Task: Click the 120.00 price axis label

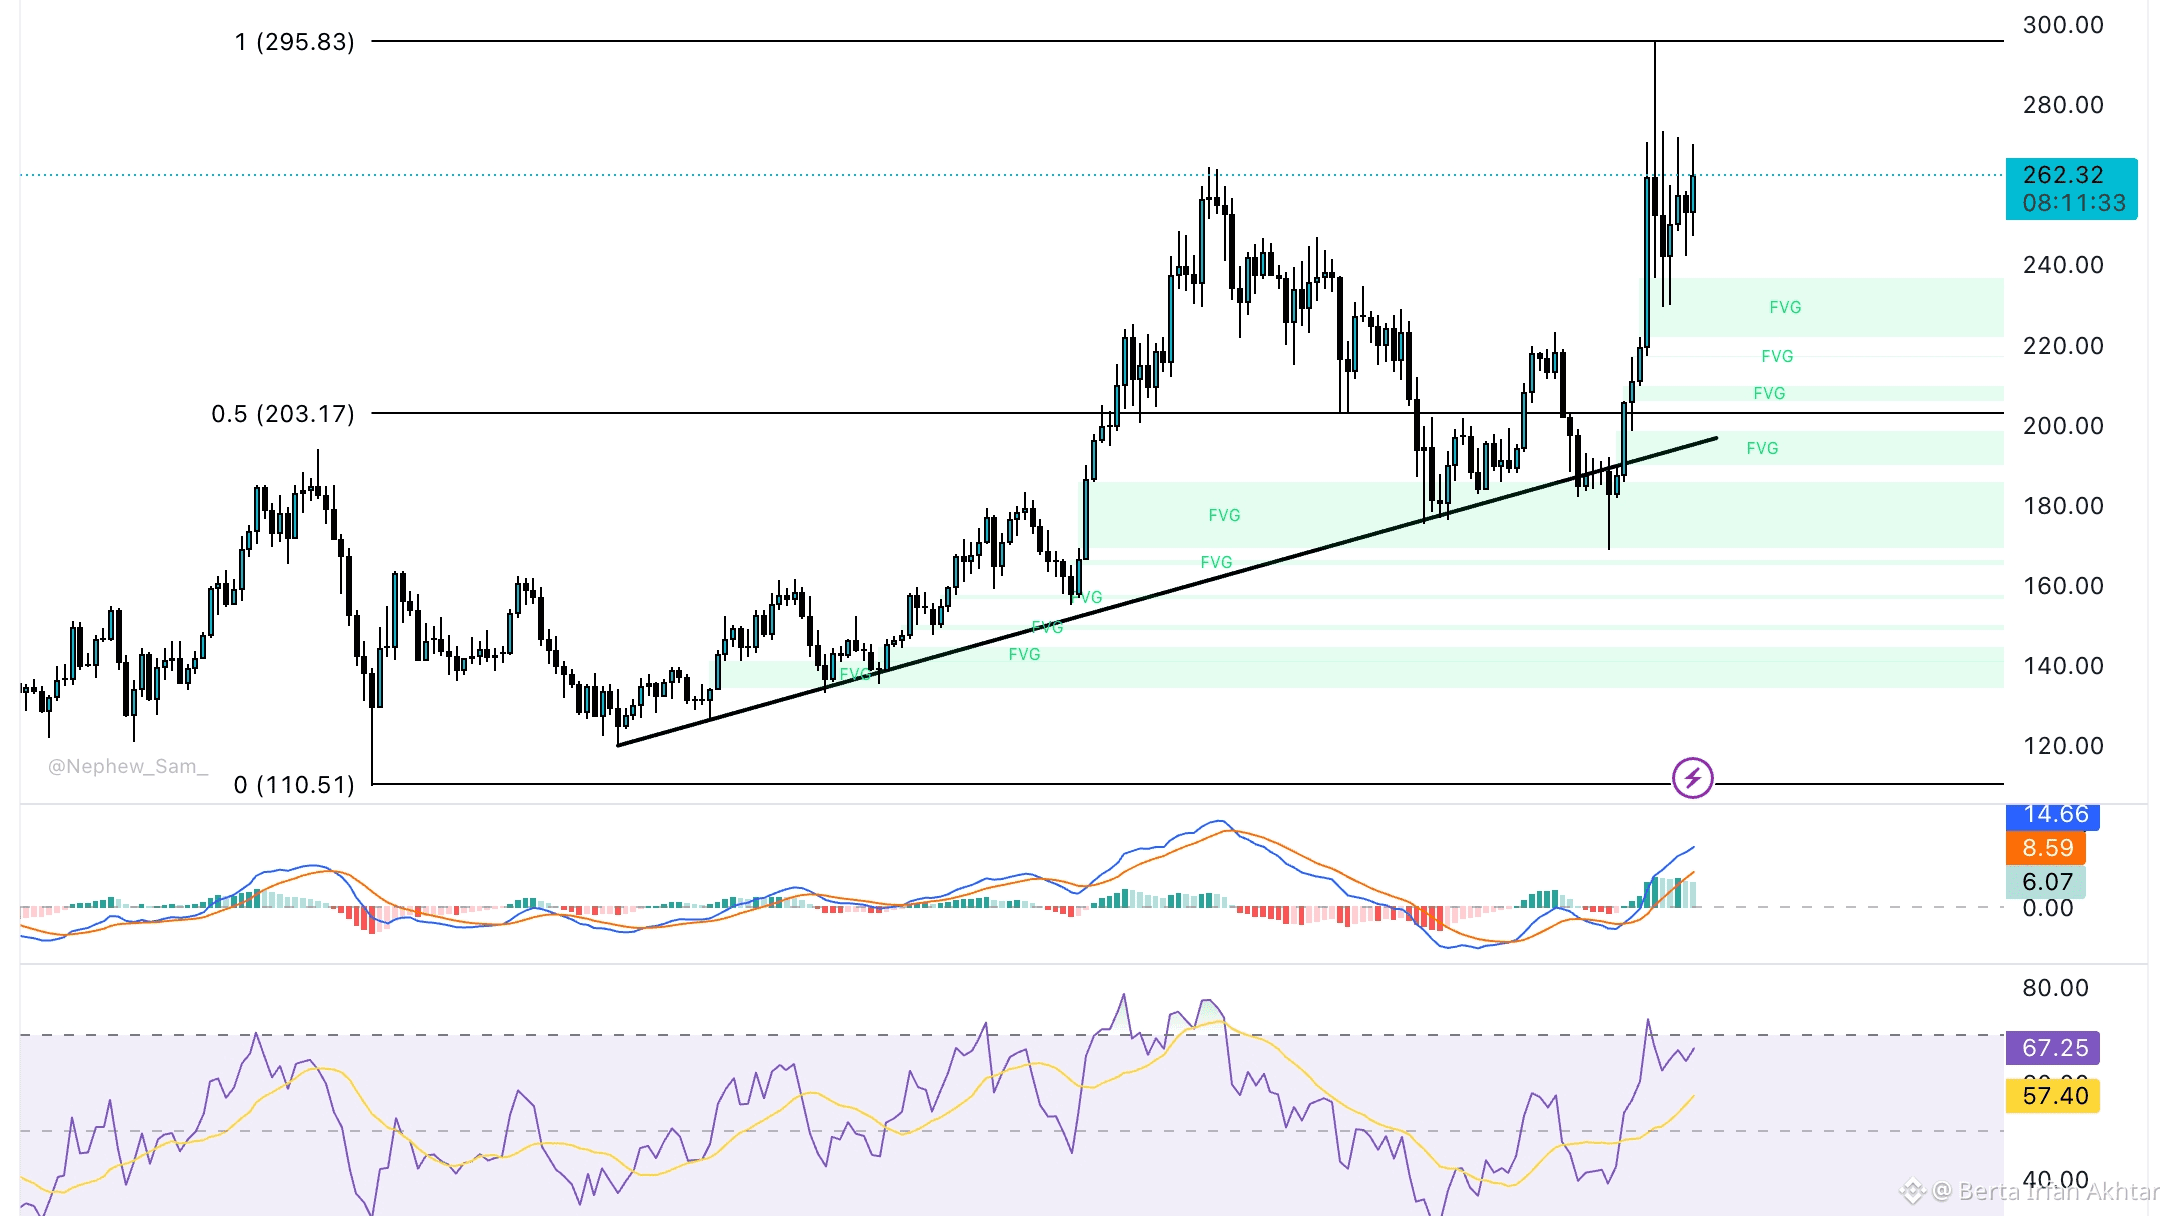Action: click(x=2063, y=746)
